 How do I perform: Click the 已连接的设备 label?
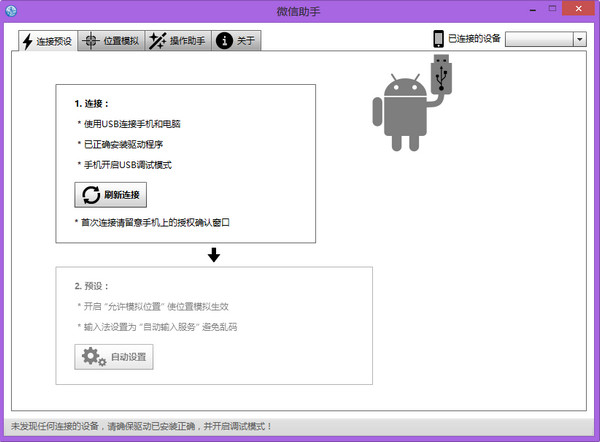[x=474, y=38]
